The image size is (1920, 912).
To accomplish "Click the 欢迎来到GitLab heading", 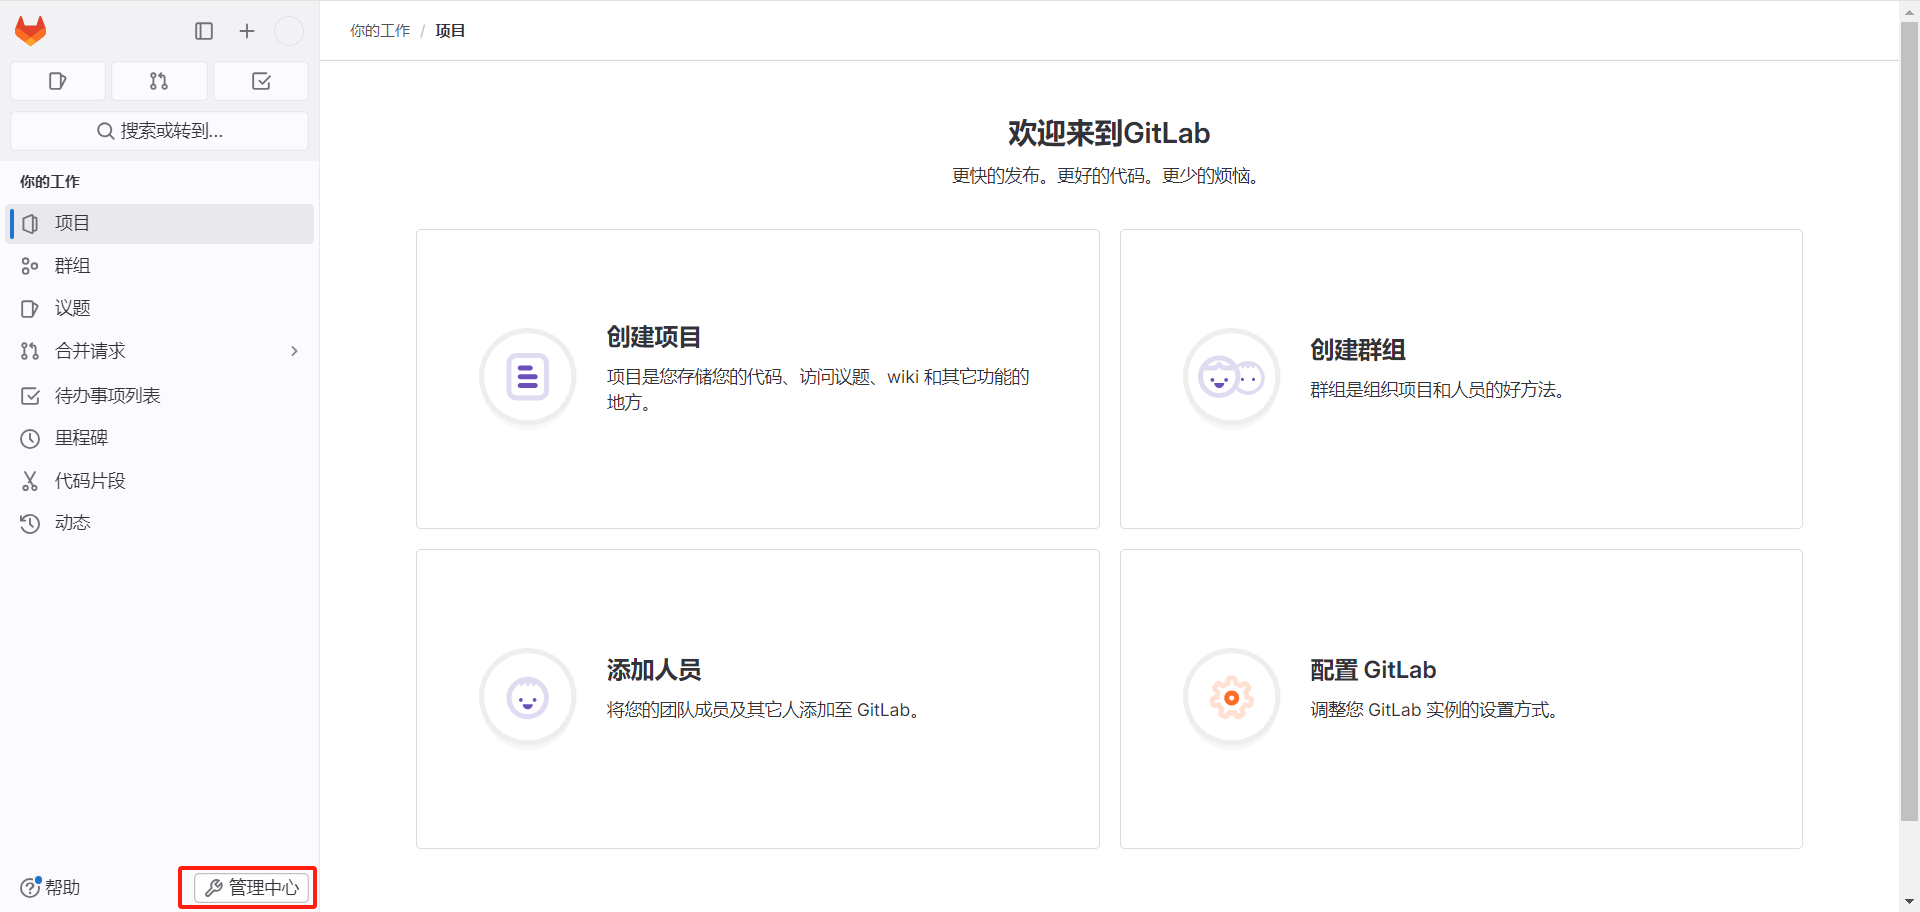I will pos(1109,133).
